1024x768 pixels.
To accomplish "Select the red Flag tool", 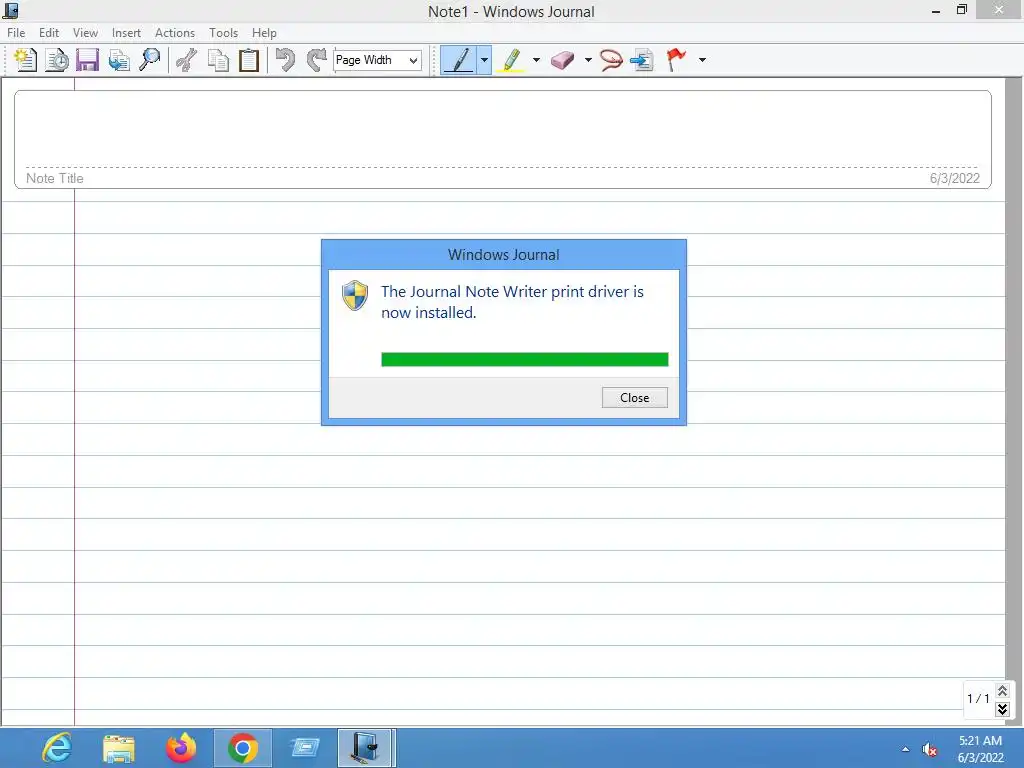I will [676, 60].
